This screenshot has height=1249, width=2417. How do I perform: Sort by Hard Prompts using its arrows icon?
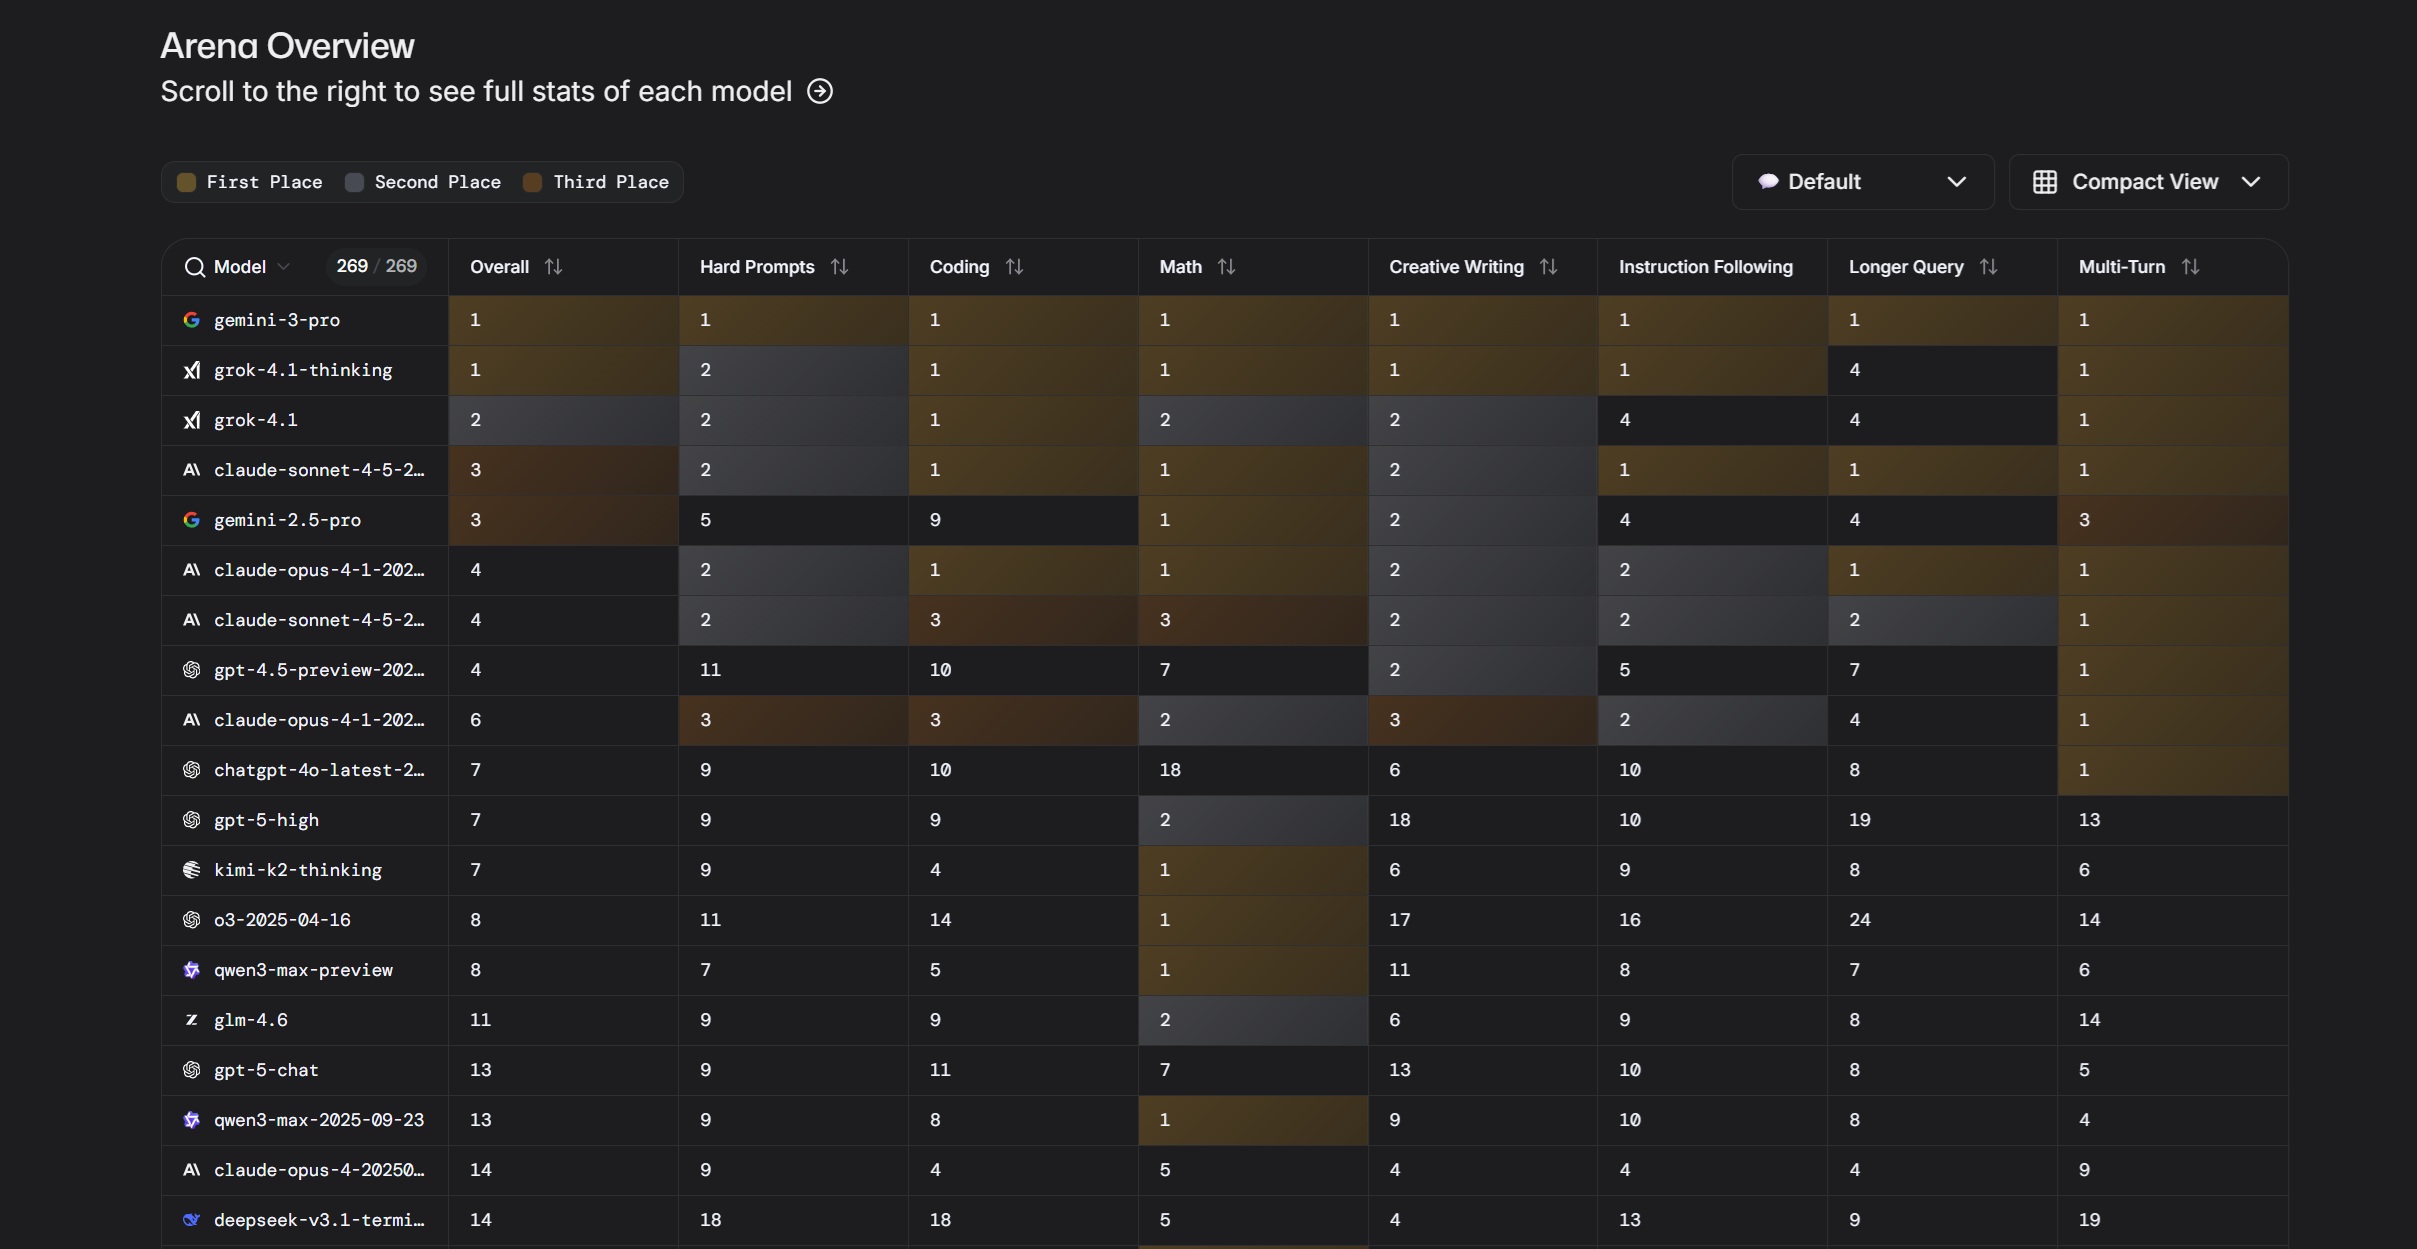pos(839,267)
